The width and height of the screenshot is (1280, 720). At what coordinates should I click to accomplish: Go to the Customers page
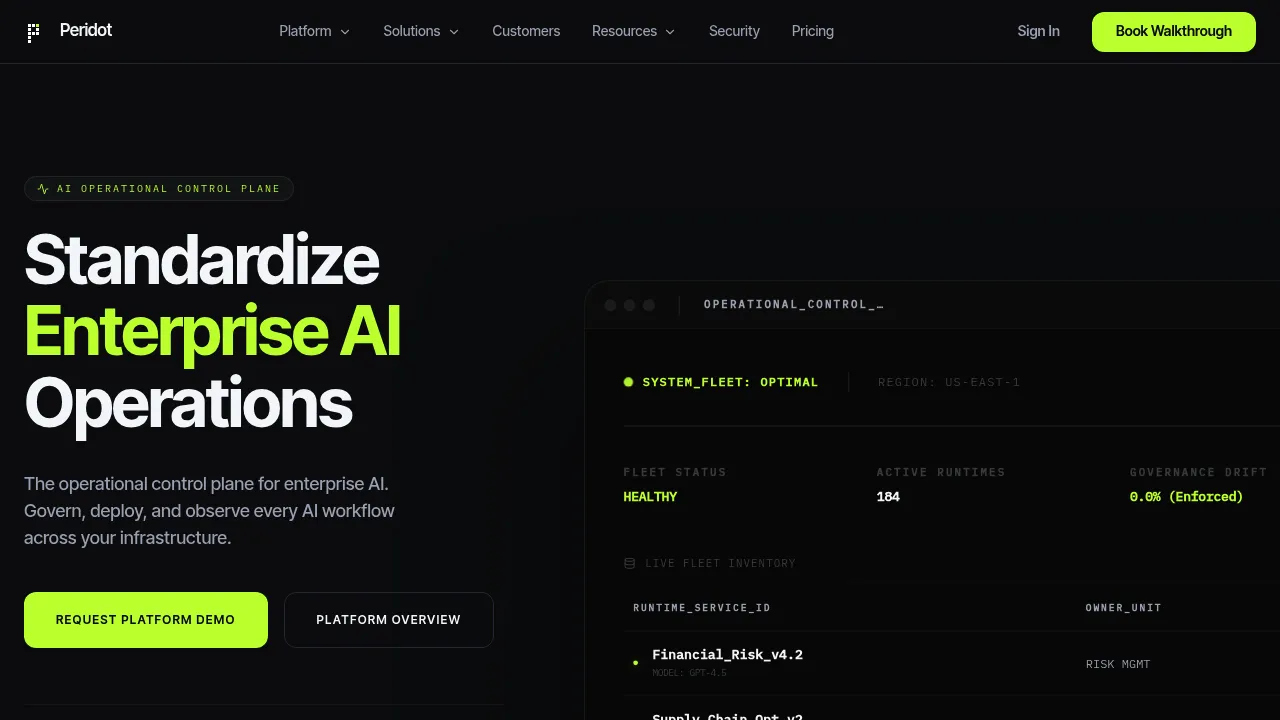(526, 31)
